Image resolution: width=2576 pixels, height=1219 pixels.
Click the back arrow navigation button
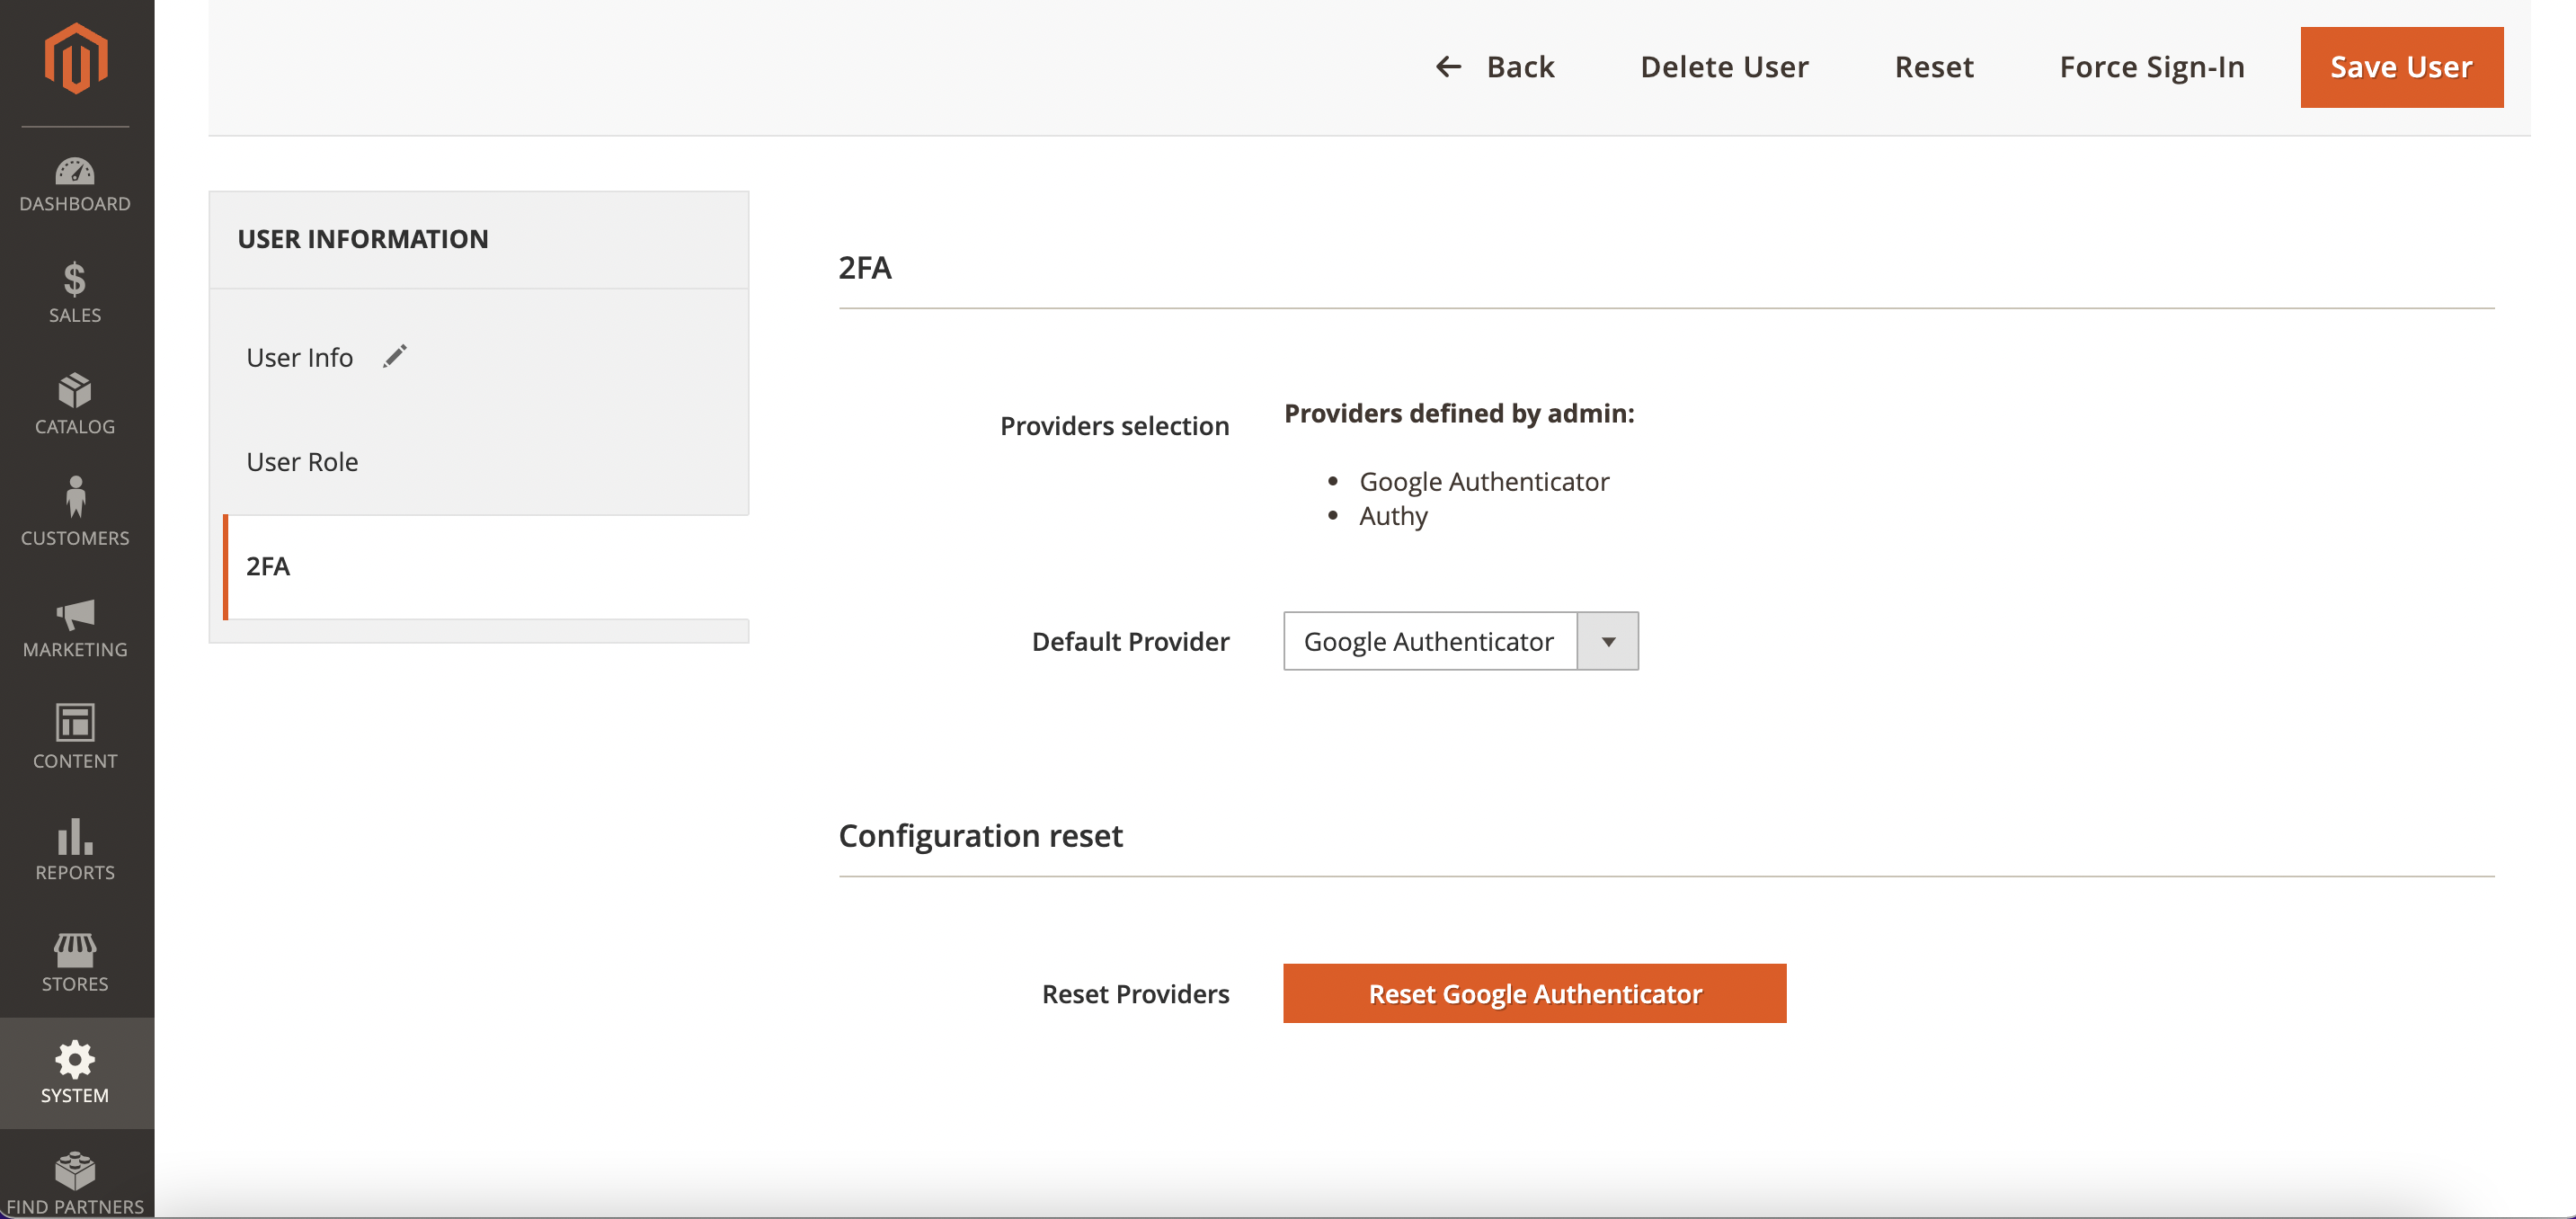tap(1444, 66)
